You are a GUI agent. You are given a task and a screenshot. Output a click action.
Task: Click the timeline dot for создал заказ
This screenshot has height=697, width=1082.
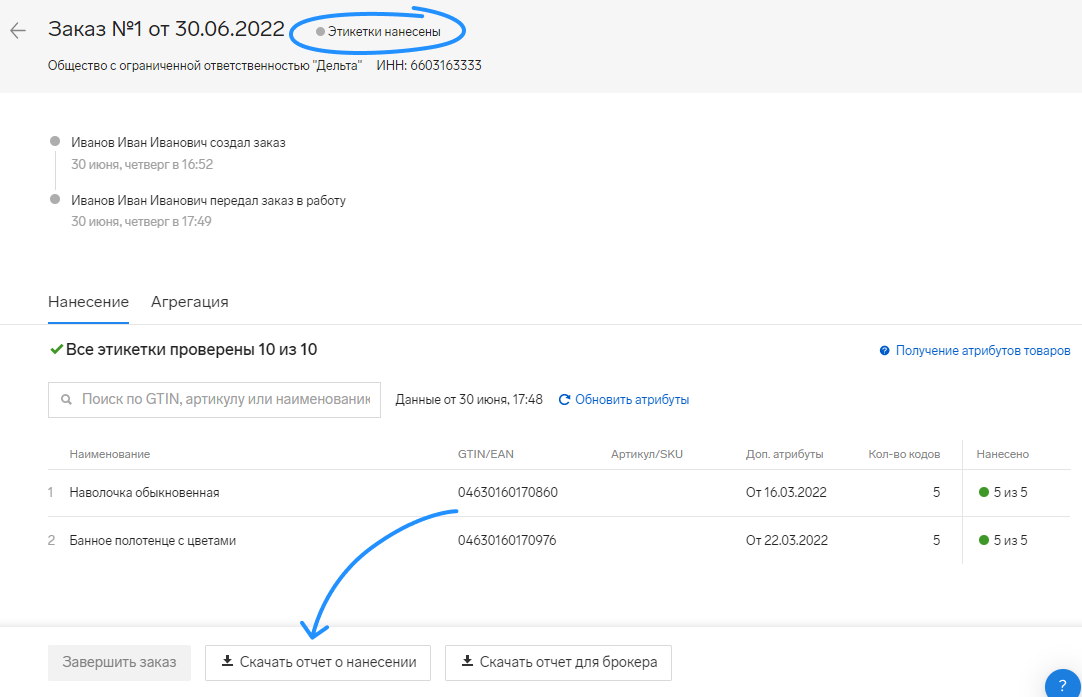55,143
